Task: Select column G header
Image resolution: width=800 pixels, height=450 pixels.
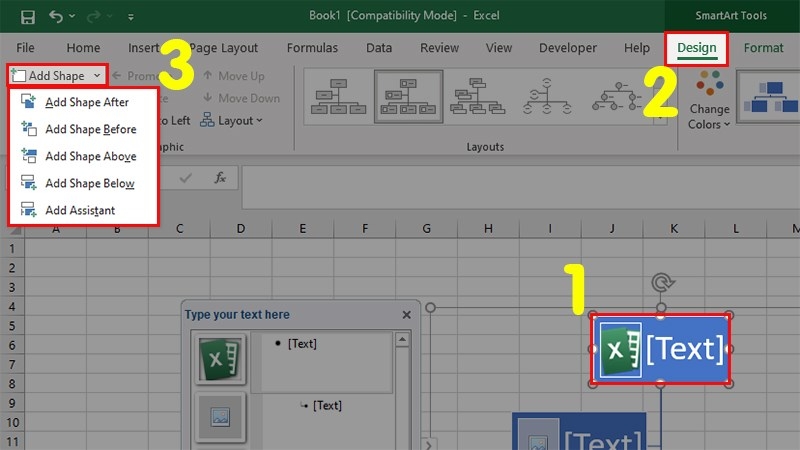Action: pos(427,229)
